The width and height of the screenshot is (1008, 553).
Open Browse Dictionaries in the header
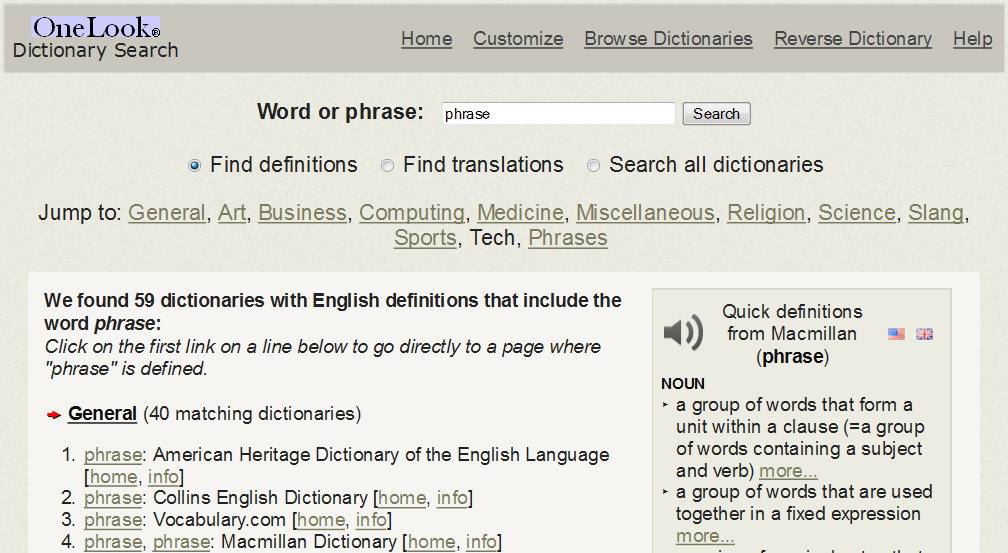click(x=668, y=39)
